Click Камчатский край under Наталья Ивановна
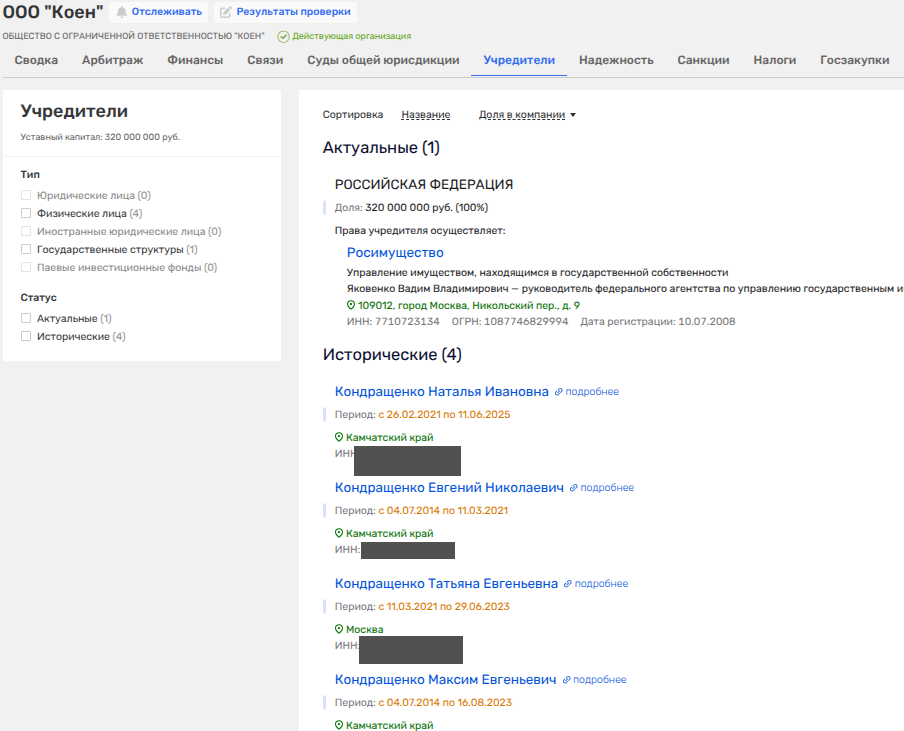The image size is (904, 731). [390, 438]
